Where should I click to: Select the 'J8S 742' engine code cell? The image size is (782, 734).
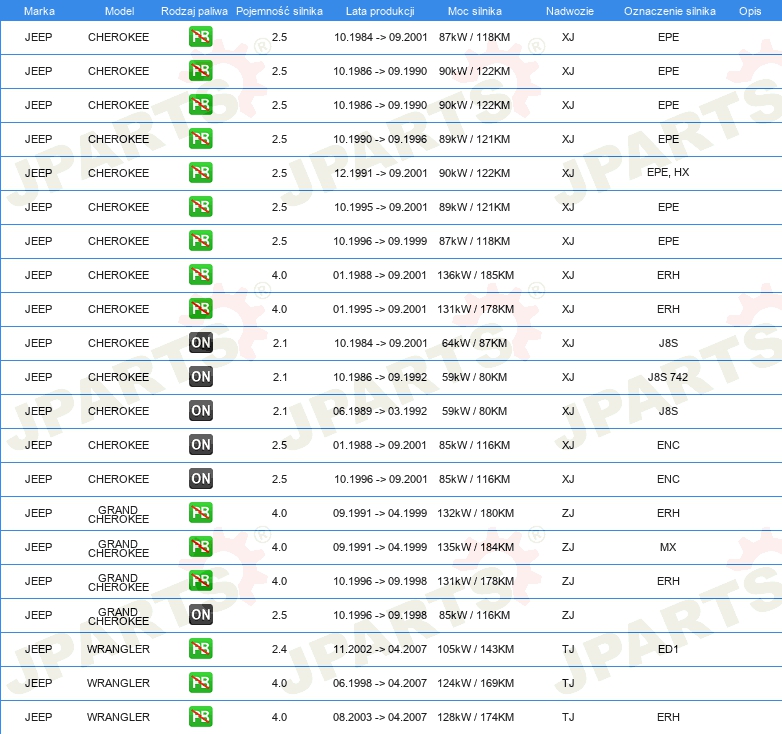point(668,377)
